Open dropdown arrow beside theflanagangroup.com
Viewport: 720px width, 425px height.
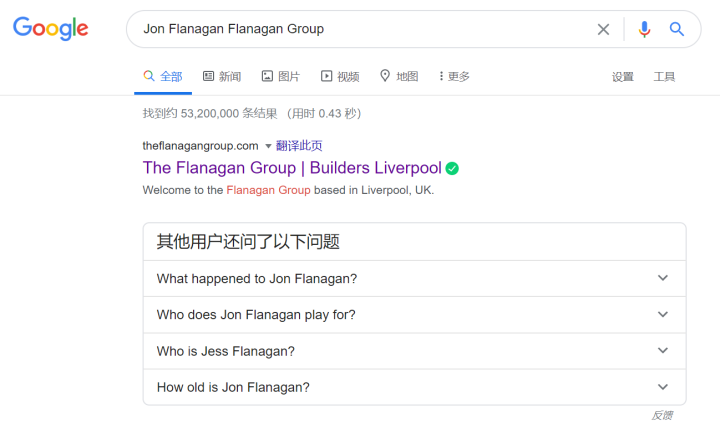point(268,146)
